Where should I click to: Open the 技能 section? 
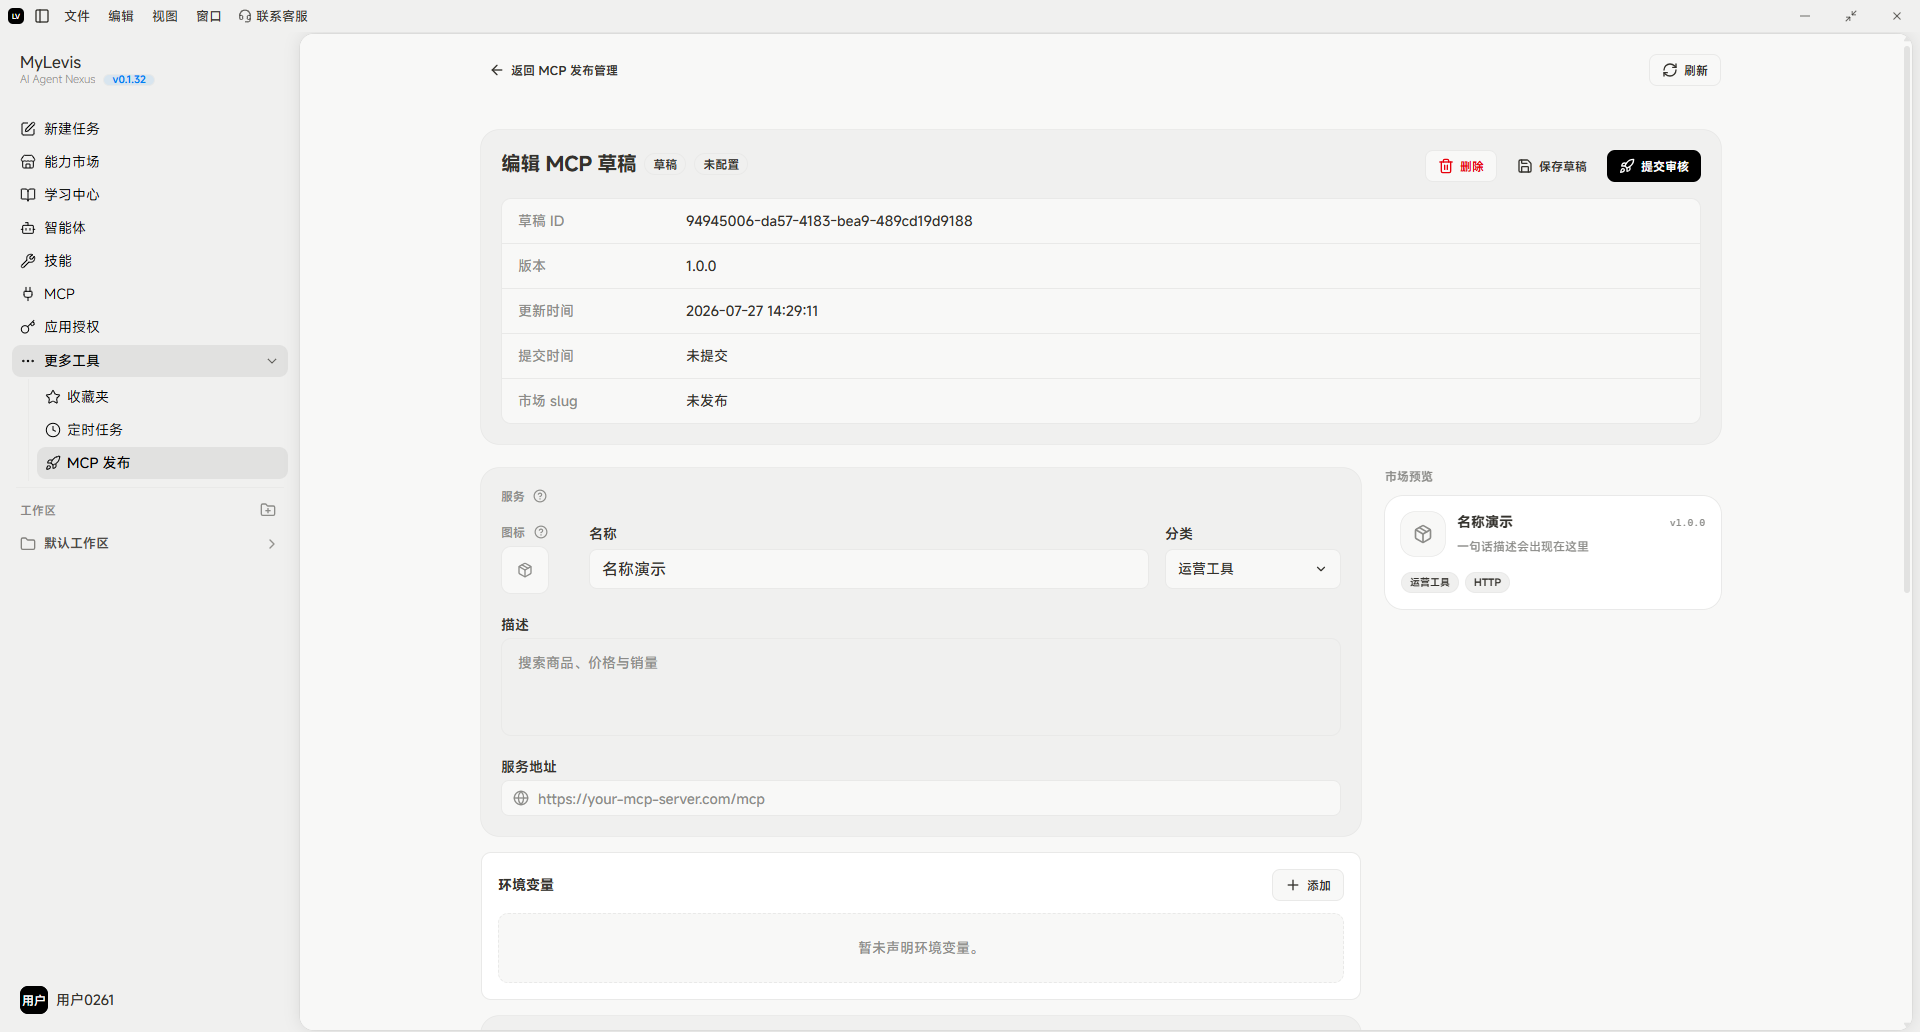[x=150, y=261]
